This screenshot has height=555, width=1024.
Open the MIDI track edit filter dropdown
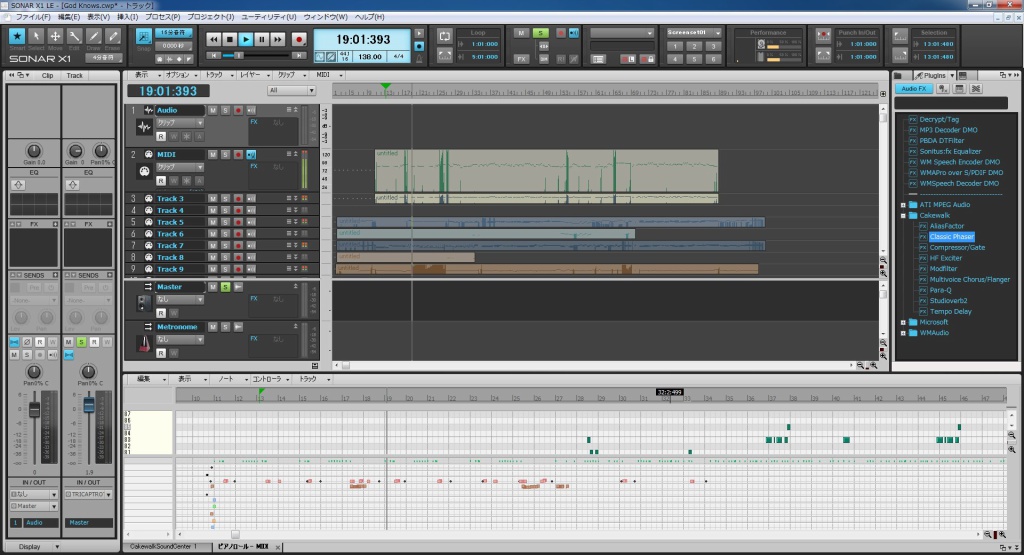[180, 167]
